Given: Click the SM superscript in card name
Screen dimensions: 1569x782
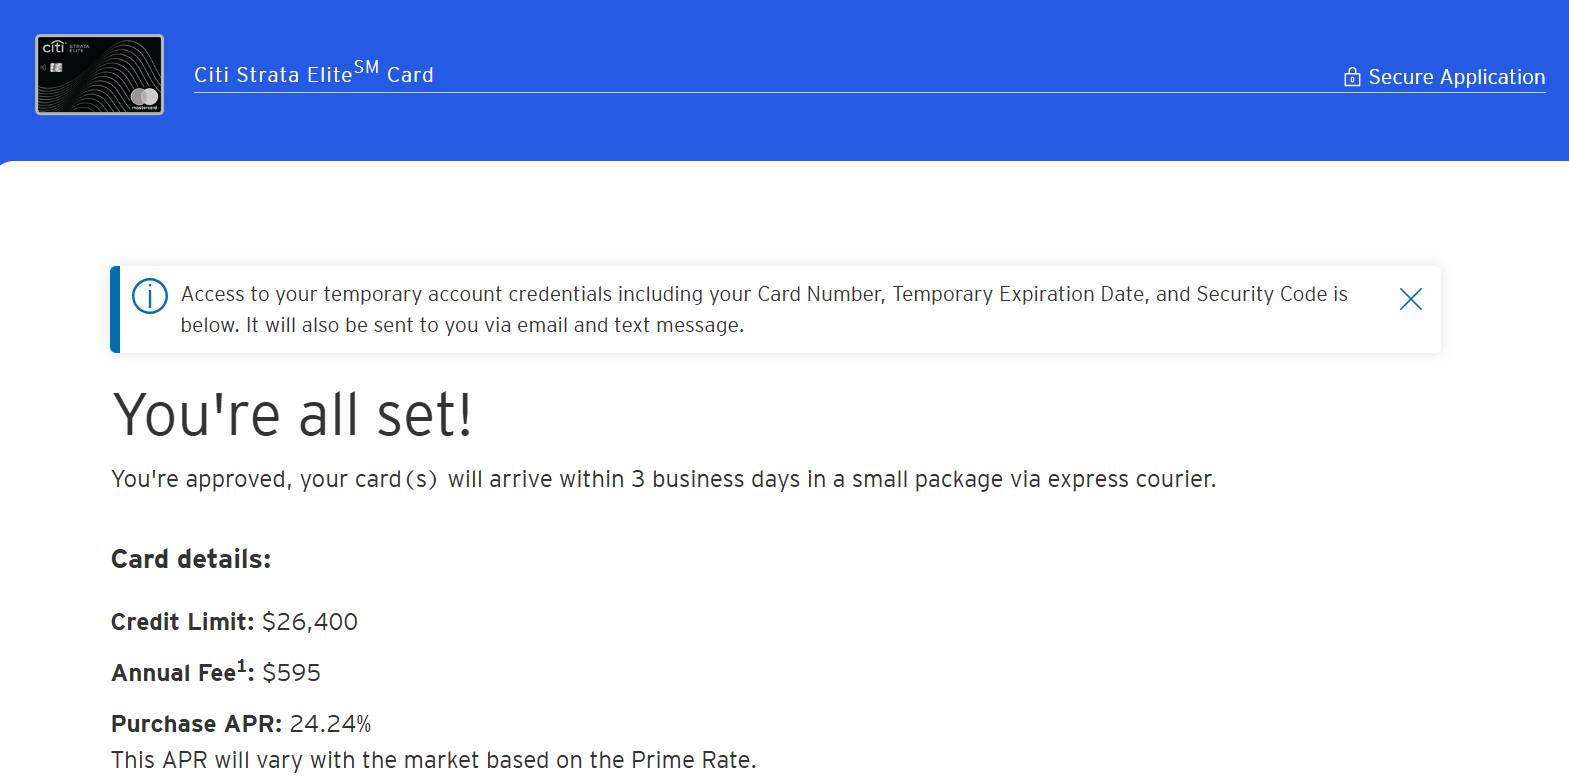Looking at the screenshot, I should click(366, 67).
